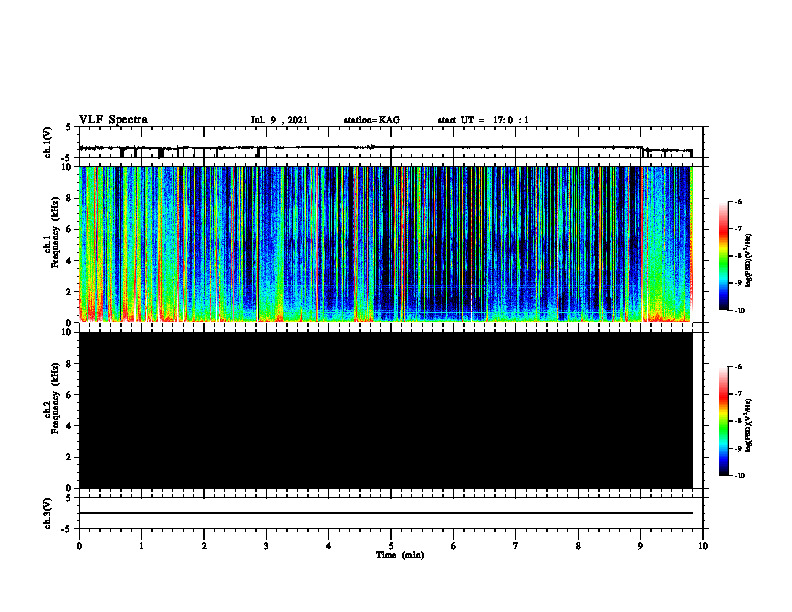Click the "5" tick on the time axis
The image size is (792, 612).
(391, 546)
